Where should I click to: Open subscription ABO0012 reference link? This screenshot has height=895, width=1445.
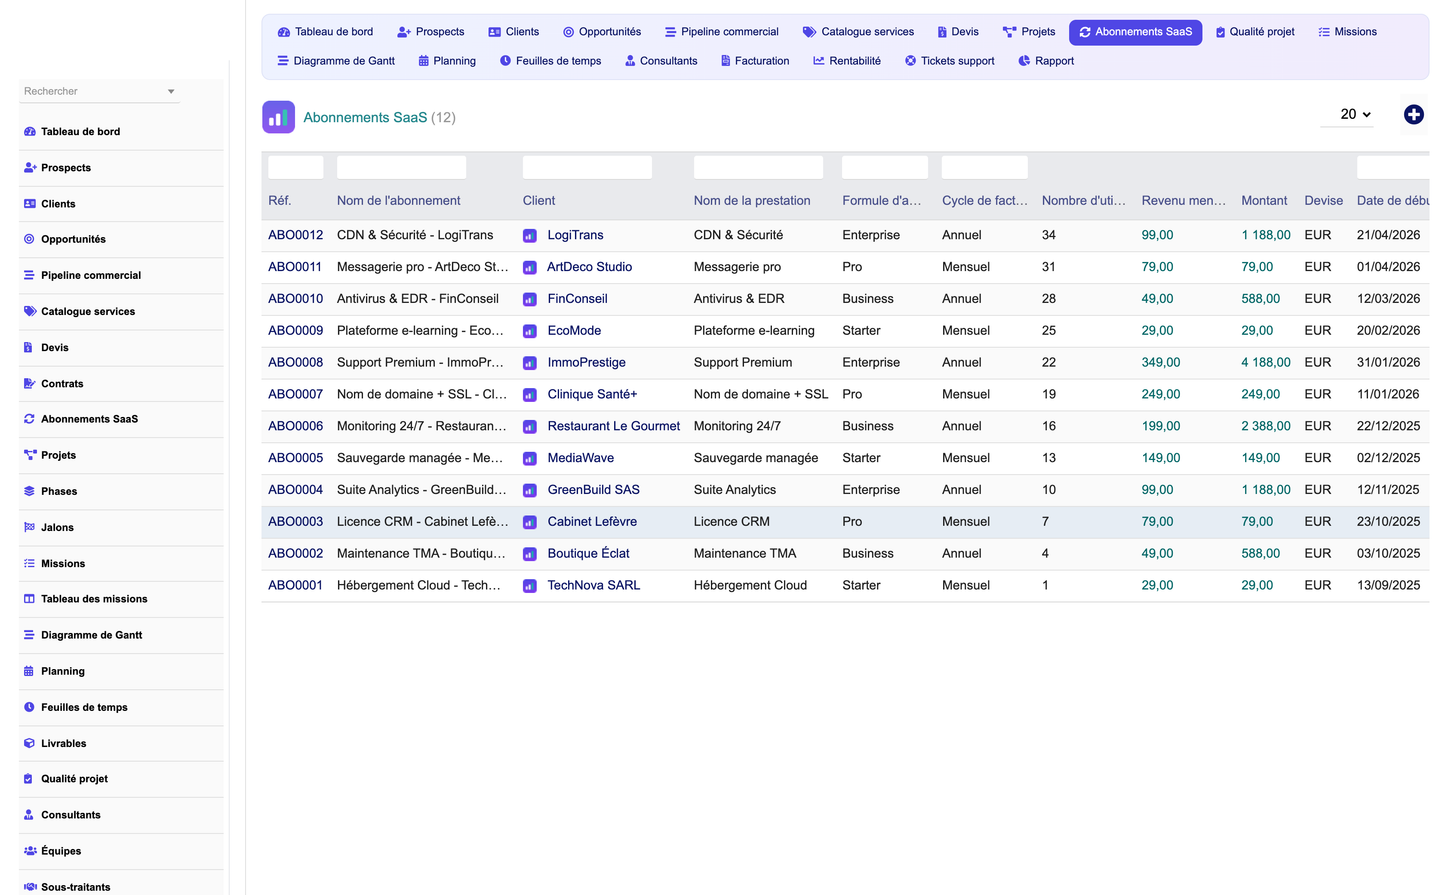point(296,235)
